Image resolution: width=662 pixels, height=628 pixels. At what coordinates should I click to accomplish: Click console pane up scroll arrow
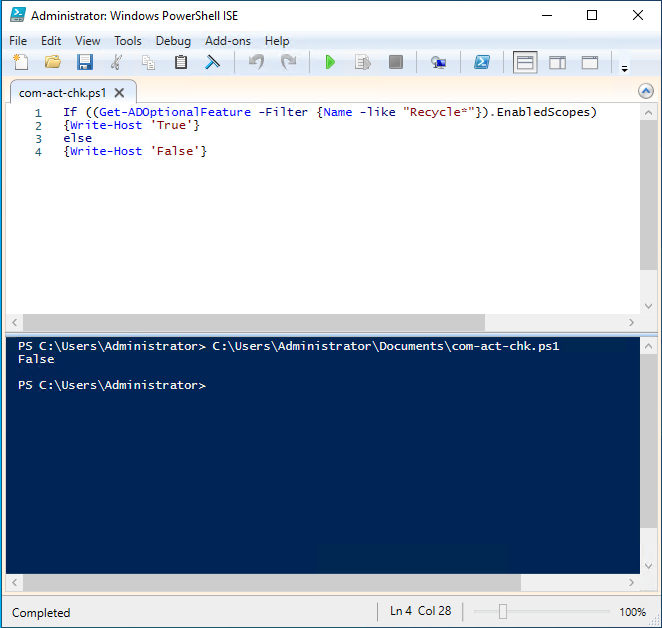pyautogui.click(x=648, y=346)
